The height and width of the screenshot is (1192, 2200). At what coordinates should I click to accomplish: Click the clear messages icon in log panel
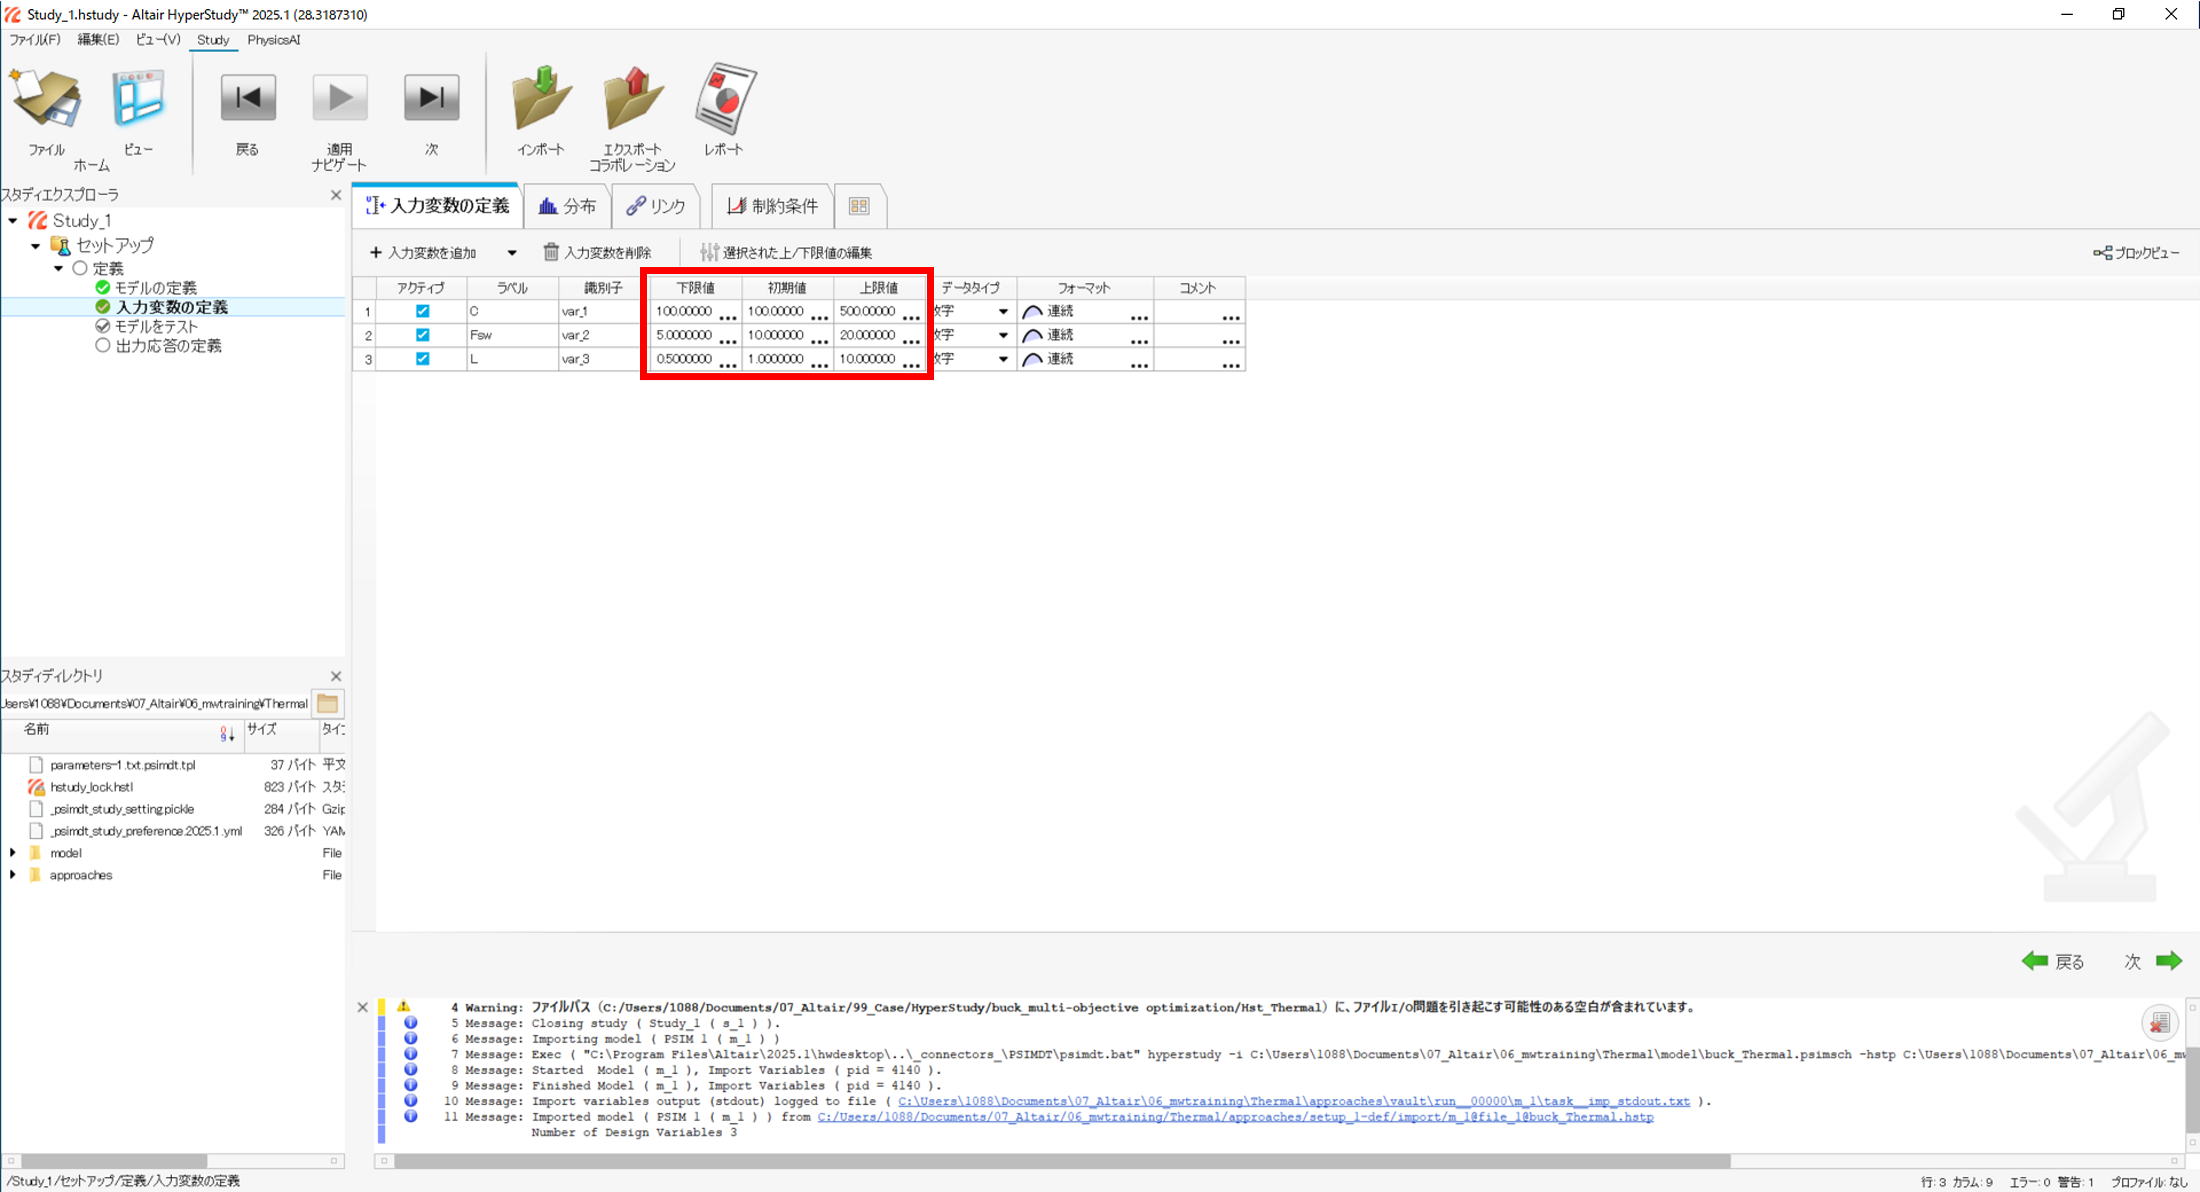pos(2159,1022)
